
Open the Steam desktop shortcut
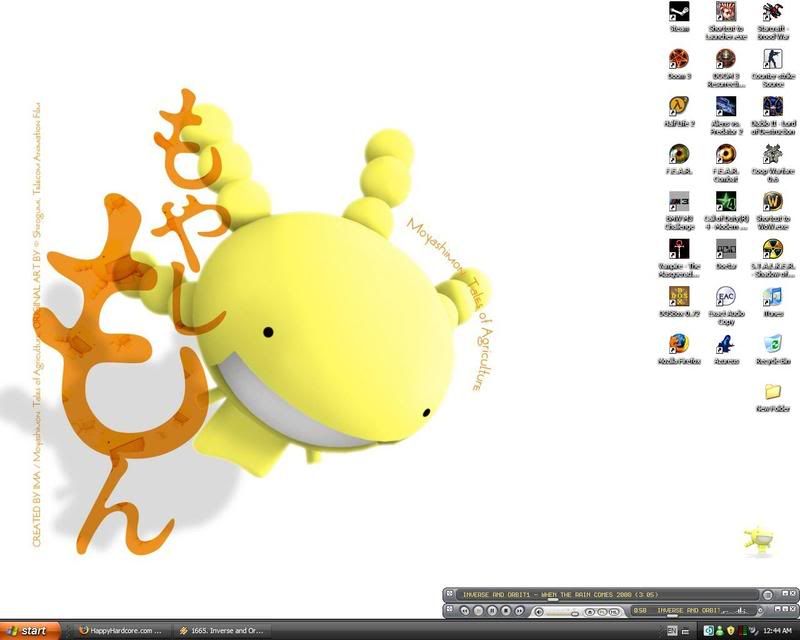pos(679,14)
